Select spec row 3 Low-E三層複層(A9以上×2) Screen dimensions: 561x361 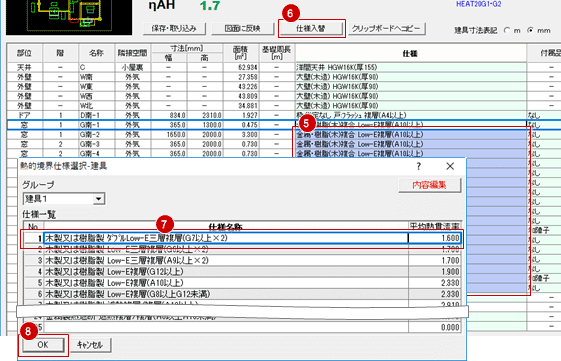click(225, 260)
